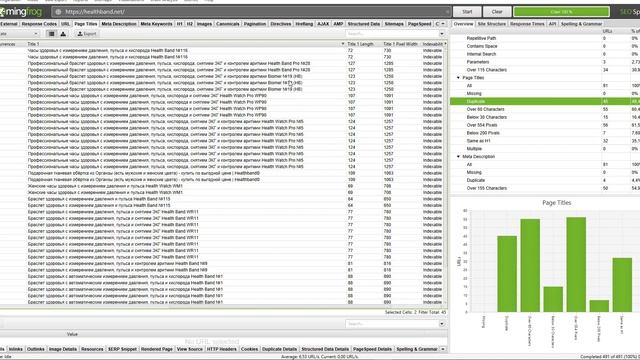This screenshot has width=640, height=360.
Task: Open right panel Spelling & Grammar tab
Action: (581, 24)
